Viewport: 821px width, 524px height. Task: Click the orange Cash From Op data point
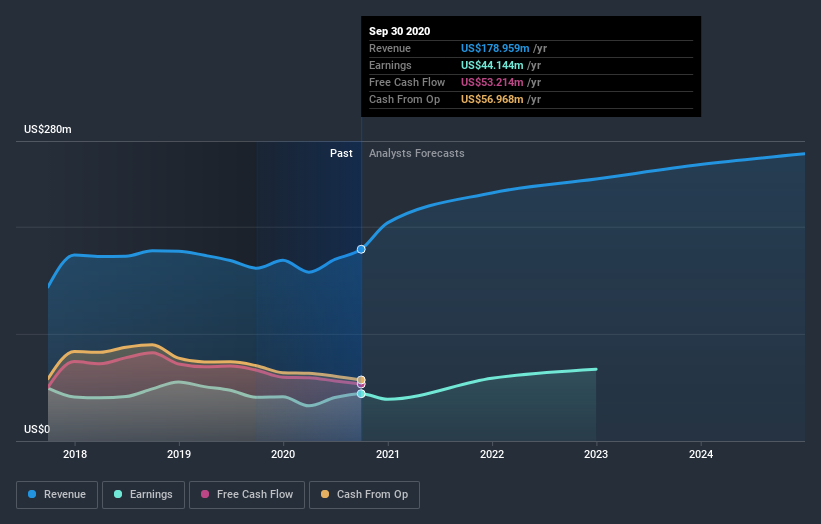click(361, 380)
